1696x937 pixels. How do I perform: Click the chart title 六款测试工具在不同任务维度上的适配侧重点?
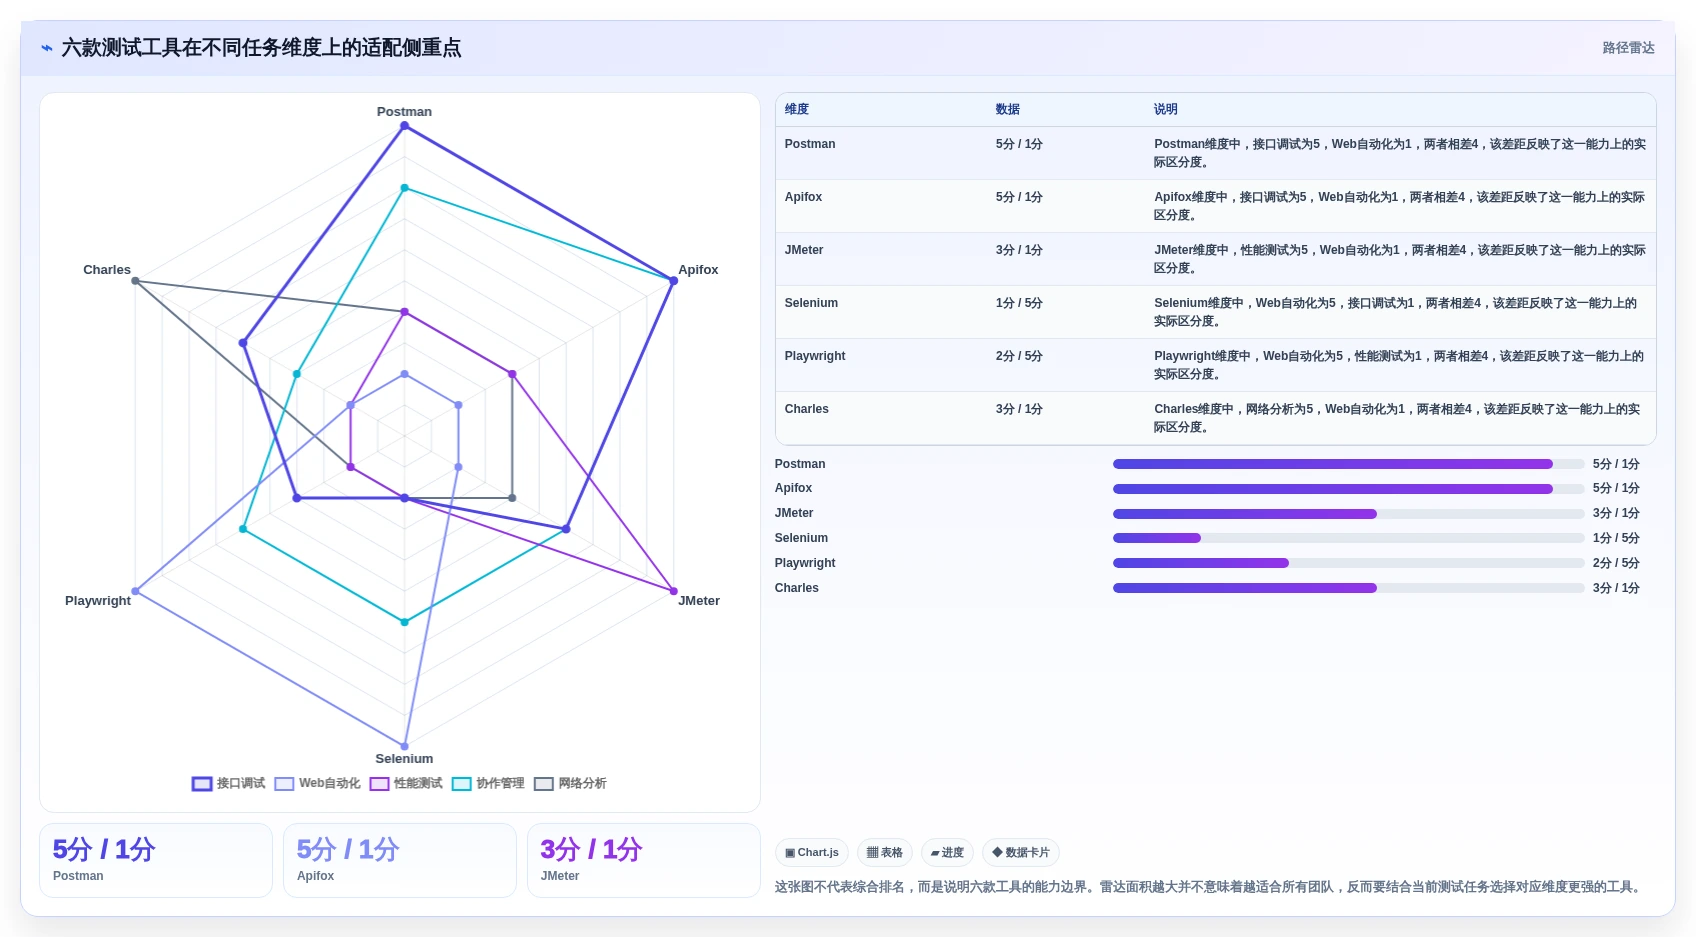click(261, 48)
